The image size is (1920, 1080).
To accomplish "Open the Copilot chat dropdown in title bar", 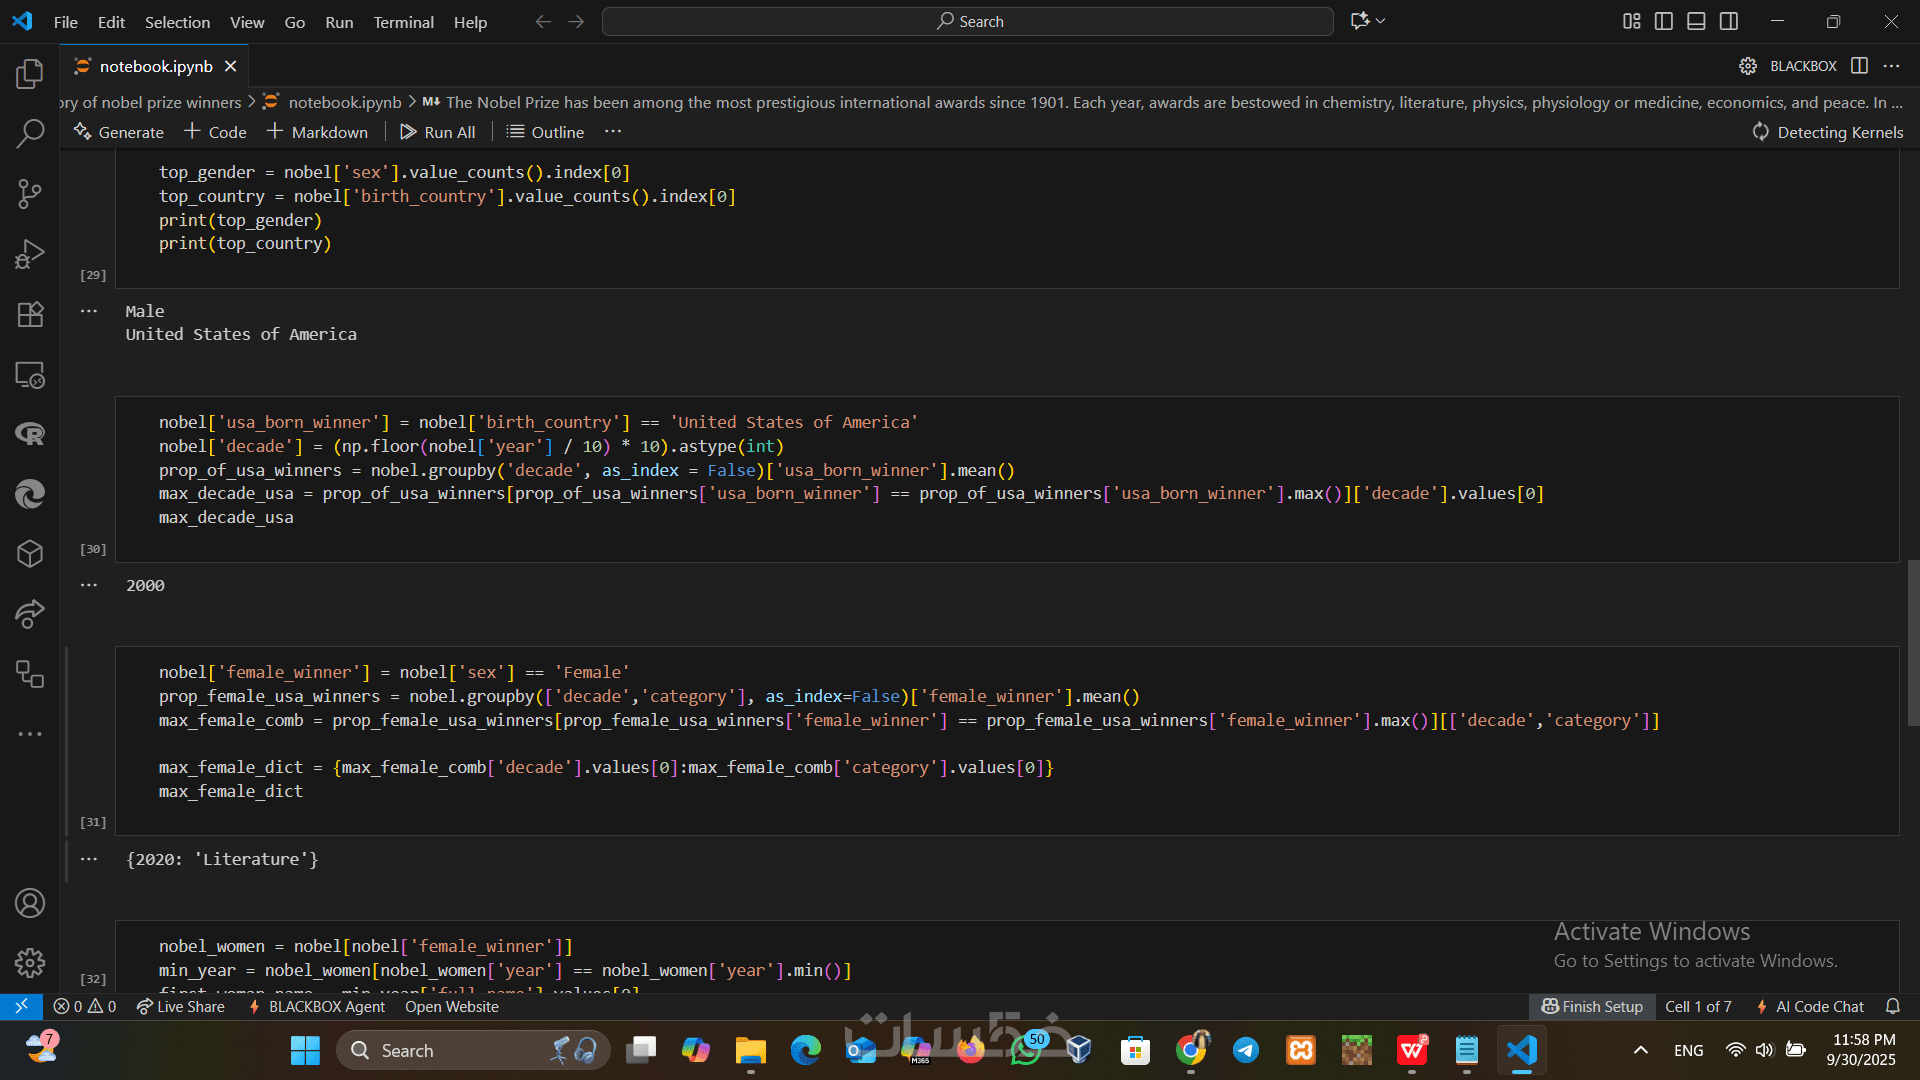I will (1381, 21).
